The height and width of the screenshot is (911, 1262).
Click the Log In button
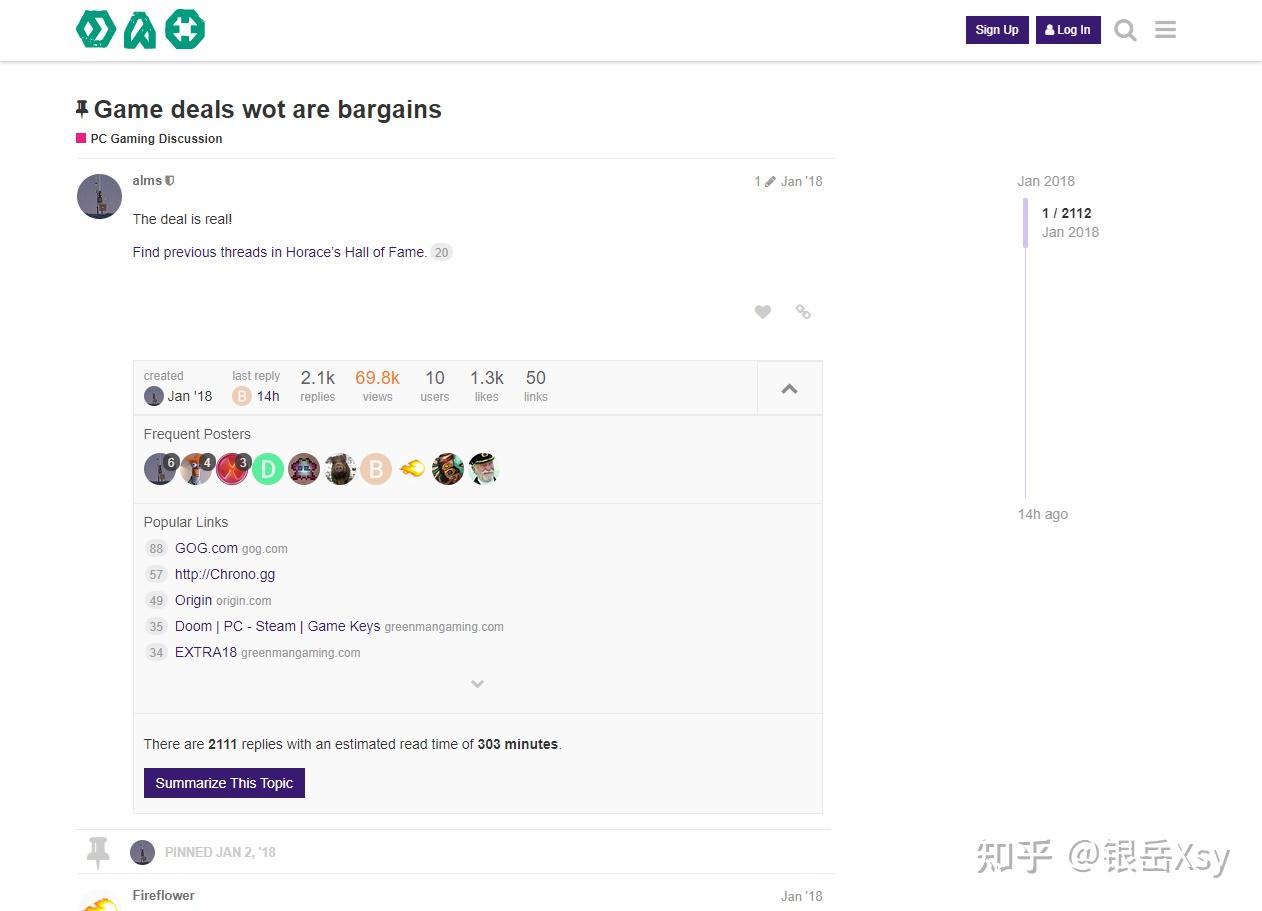pyautogui.click(x=1068, y=30)
